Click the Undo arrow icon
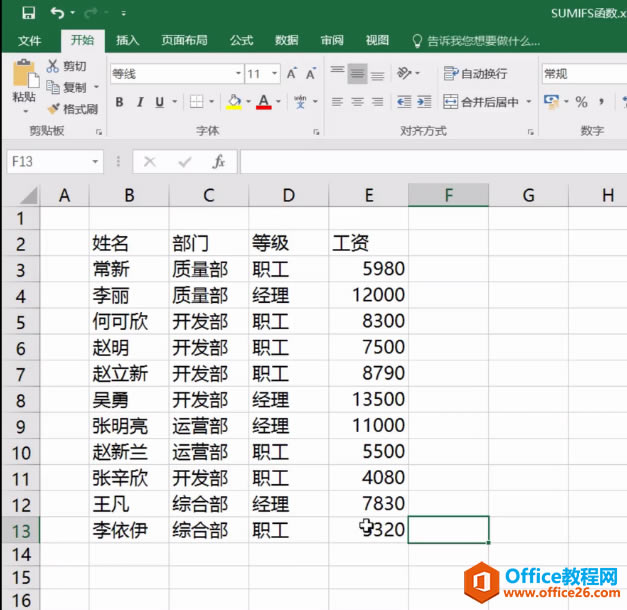The height and width of the screenshot is (610, 627). click(x=57, y=13)
